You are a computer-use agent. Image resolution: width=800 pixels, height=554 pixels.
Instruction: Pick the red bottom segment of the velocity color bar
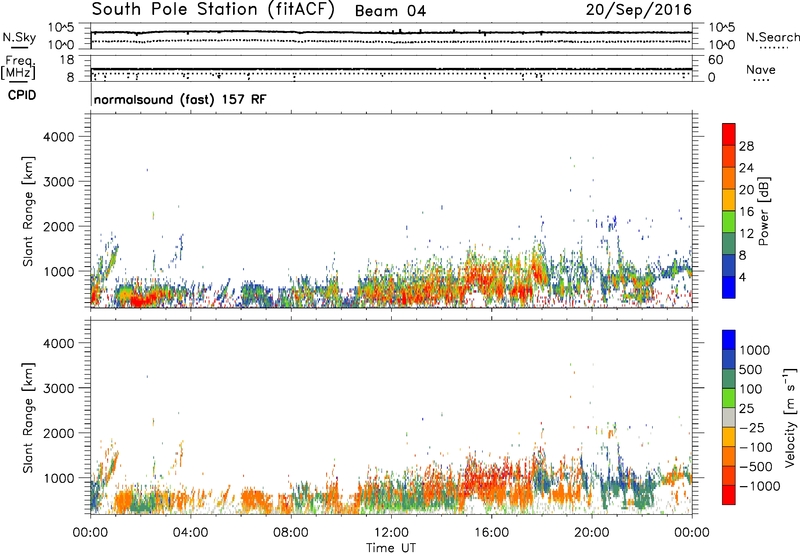[729, 495]
